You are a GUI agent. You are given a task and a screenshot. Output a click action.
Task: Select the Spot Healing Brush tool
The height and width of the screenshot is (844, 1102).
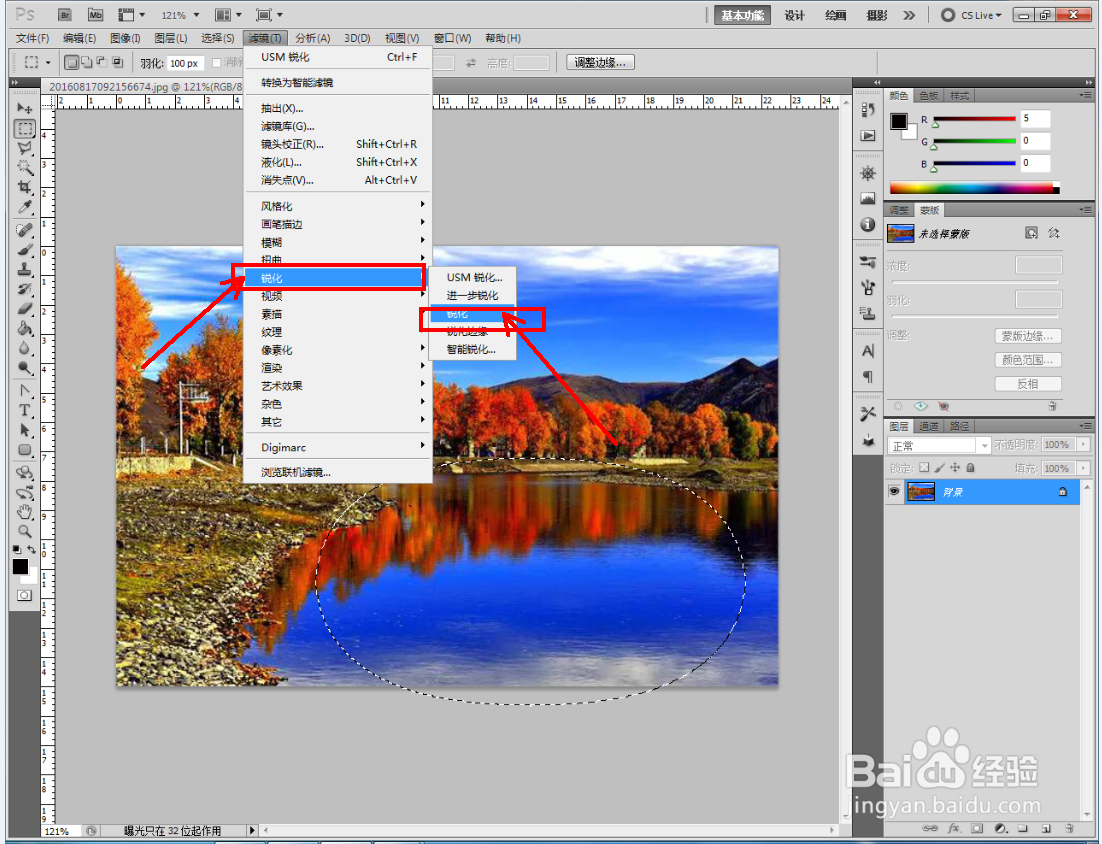point(25,230)
